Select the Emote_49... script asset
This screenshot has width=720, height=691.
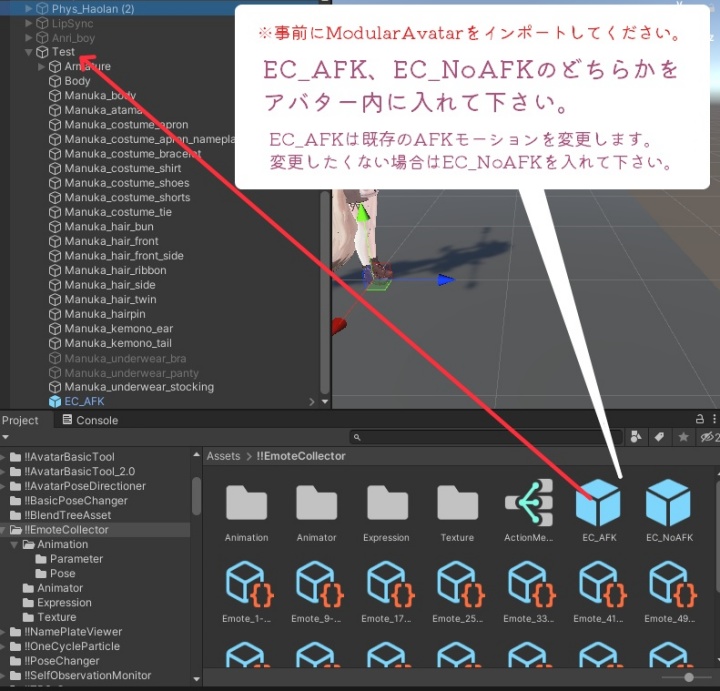pos(672,584)
